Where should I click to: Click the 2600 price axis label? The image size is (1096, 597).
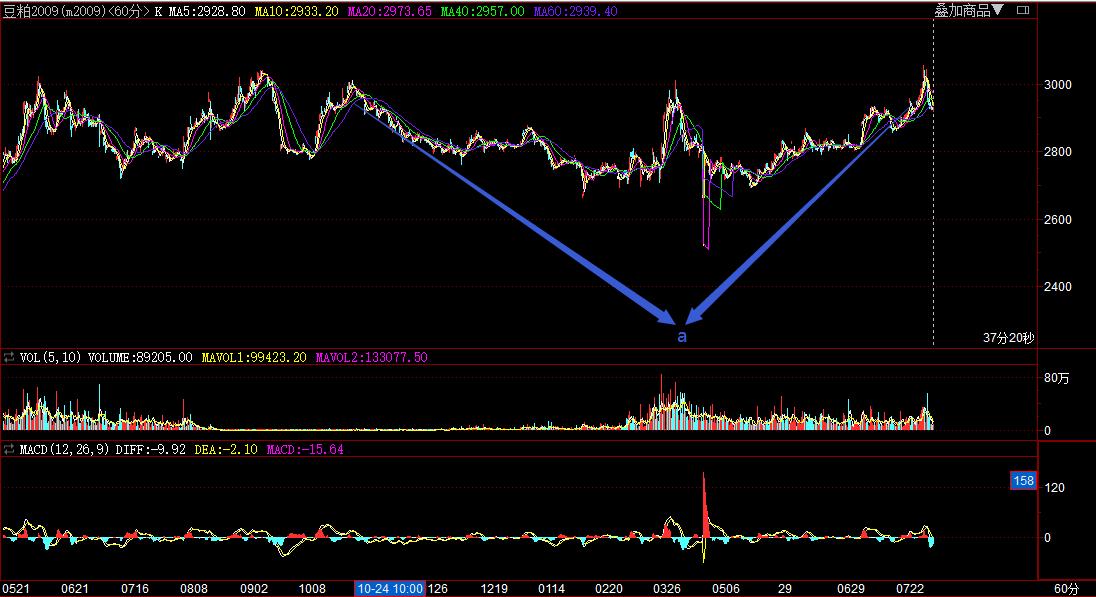click(1058, 220)
